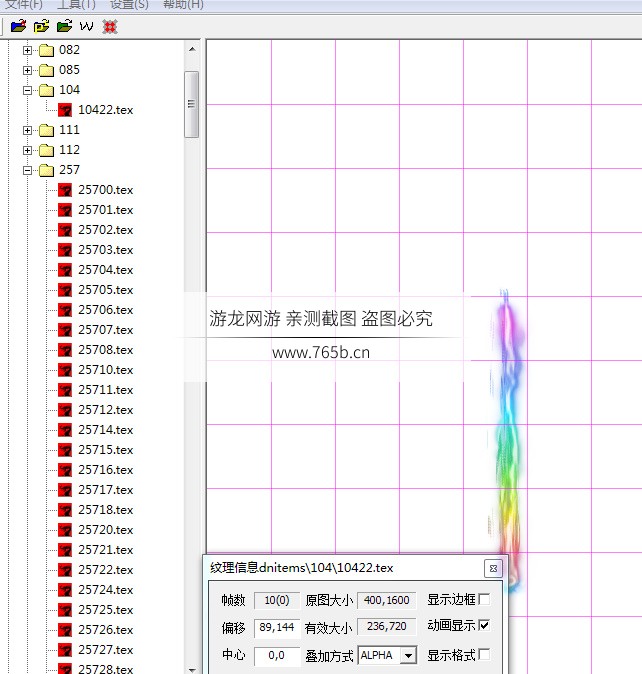The image size is (642, 674).
Task: Click the red icon of 25716.tex
Action: [x=65, y=470]
